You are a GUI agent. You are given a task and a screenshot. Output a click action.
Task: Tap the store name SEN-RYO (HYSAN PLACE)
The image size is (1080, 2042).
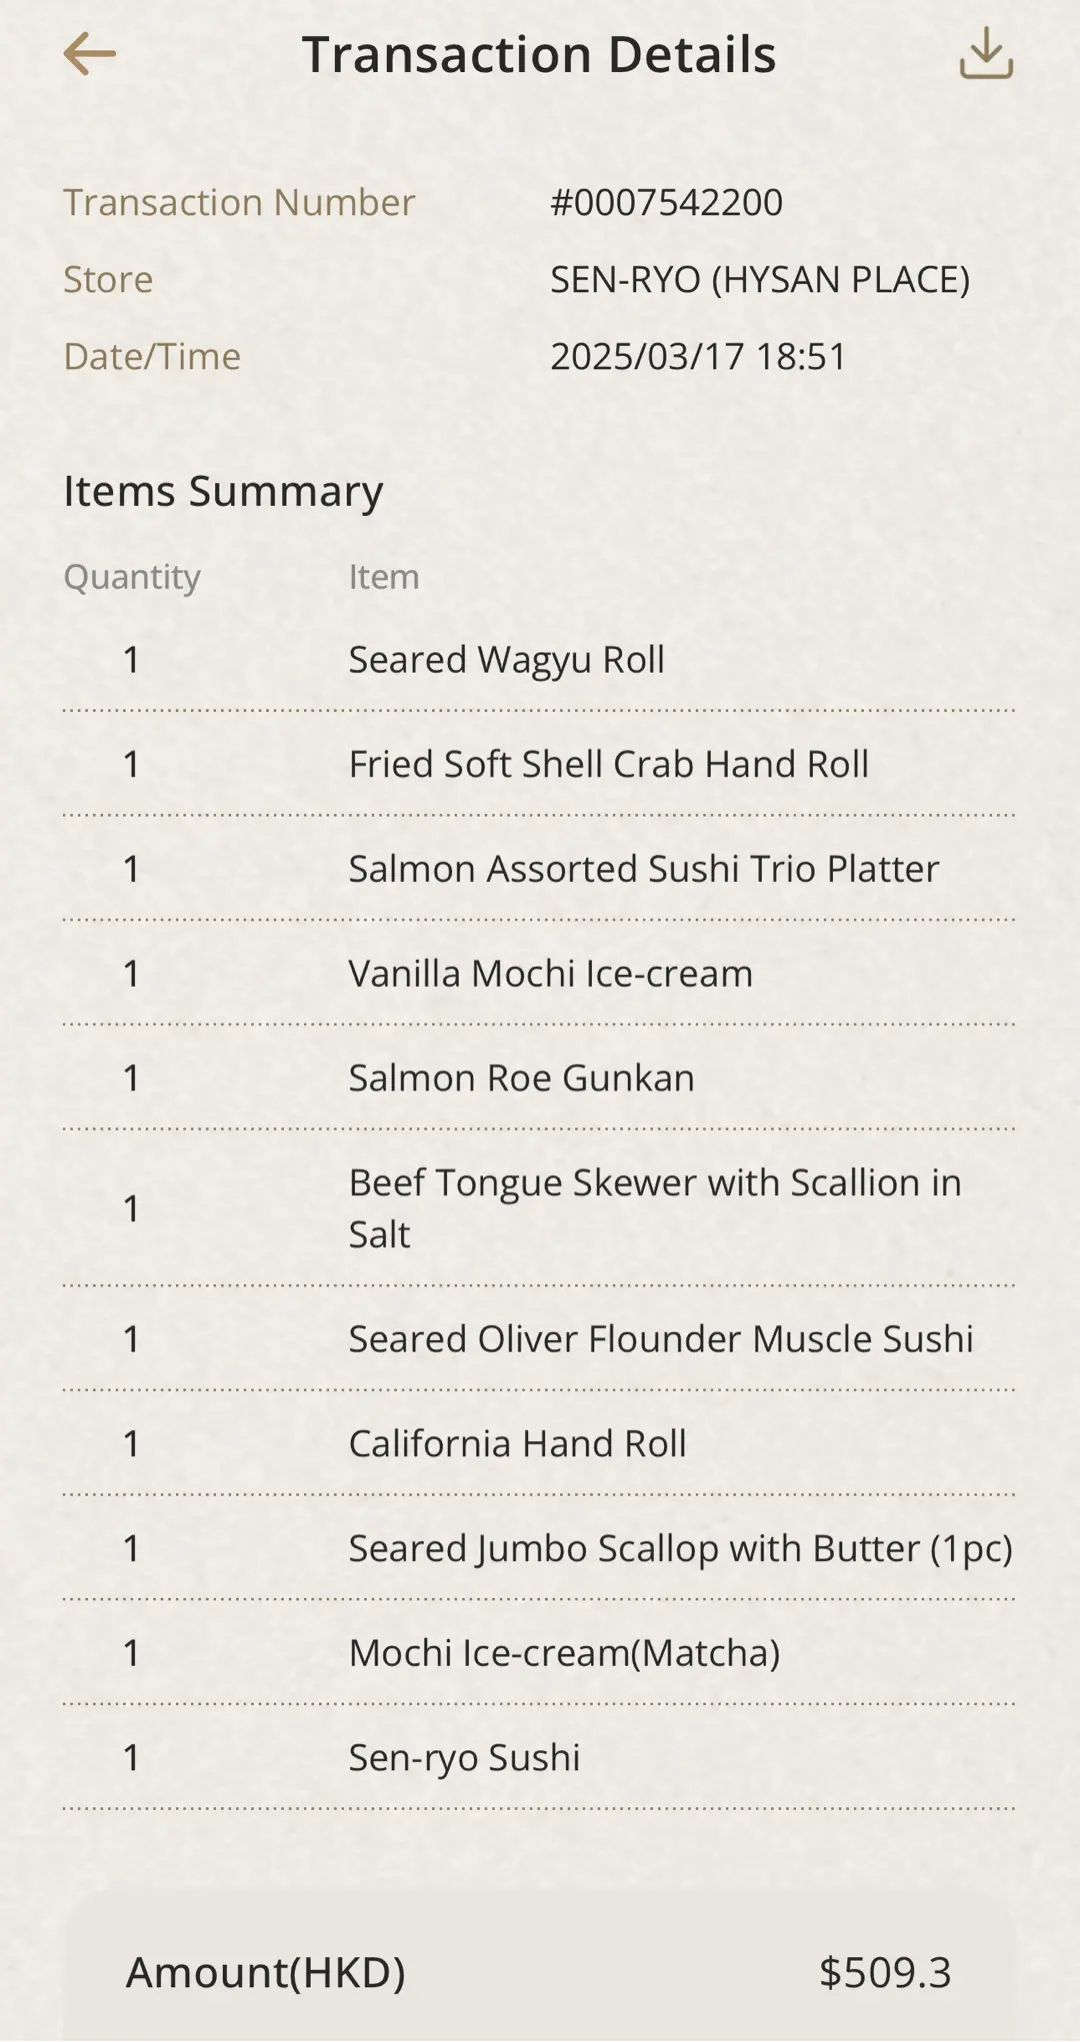760,280
